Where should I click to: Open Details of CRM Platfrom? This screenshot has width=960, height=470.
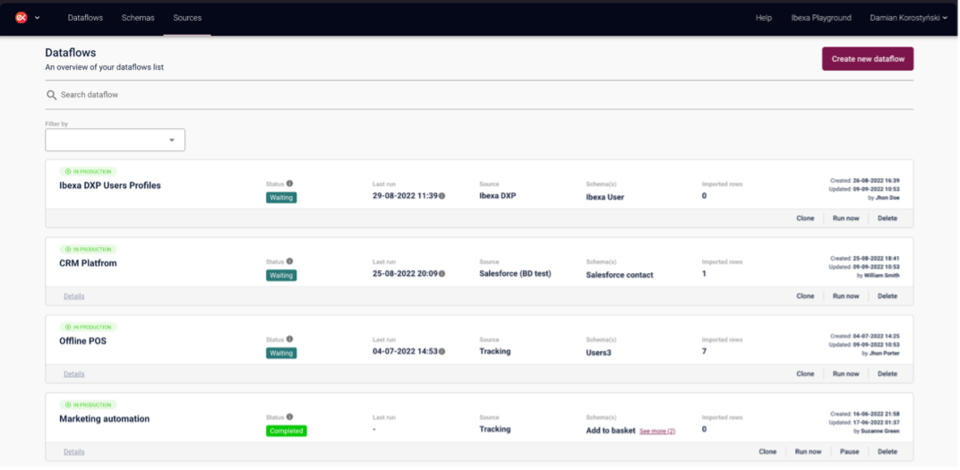coord(74,296)
